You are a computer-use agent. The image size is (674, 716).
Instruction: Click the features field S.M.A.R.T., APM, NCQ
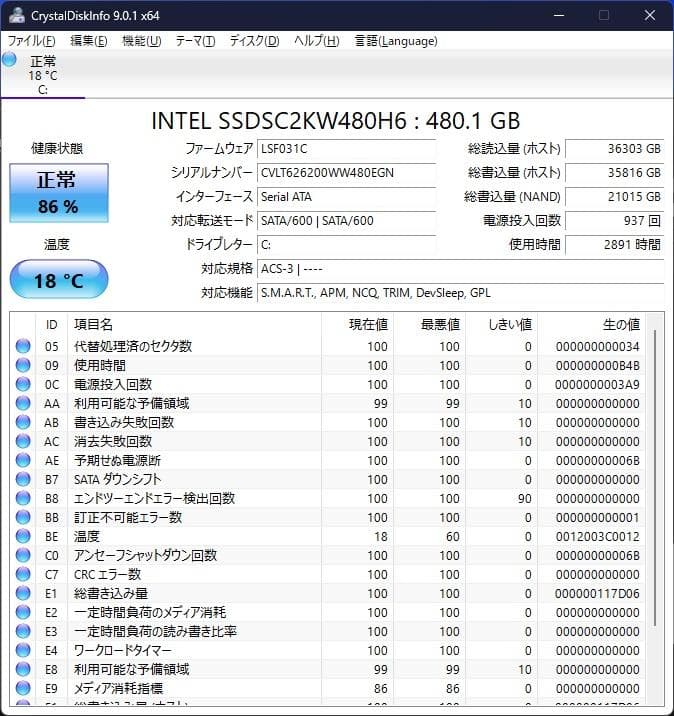click(460, 293)
